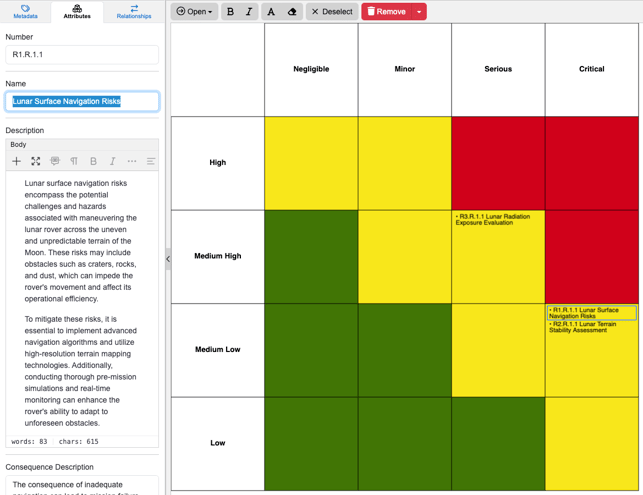The height and width of the screenshot is (495, 643).
Task: Open paragraph format in editor toolbar
Action: (x=74, y=161)
